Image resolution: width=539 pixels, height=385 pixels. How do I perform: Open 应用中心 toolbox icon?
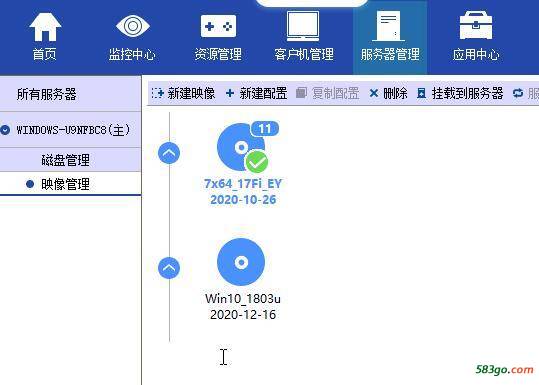pos(476,25)
